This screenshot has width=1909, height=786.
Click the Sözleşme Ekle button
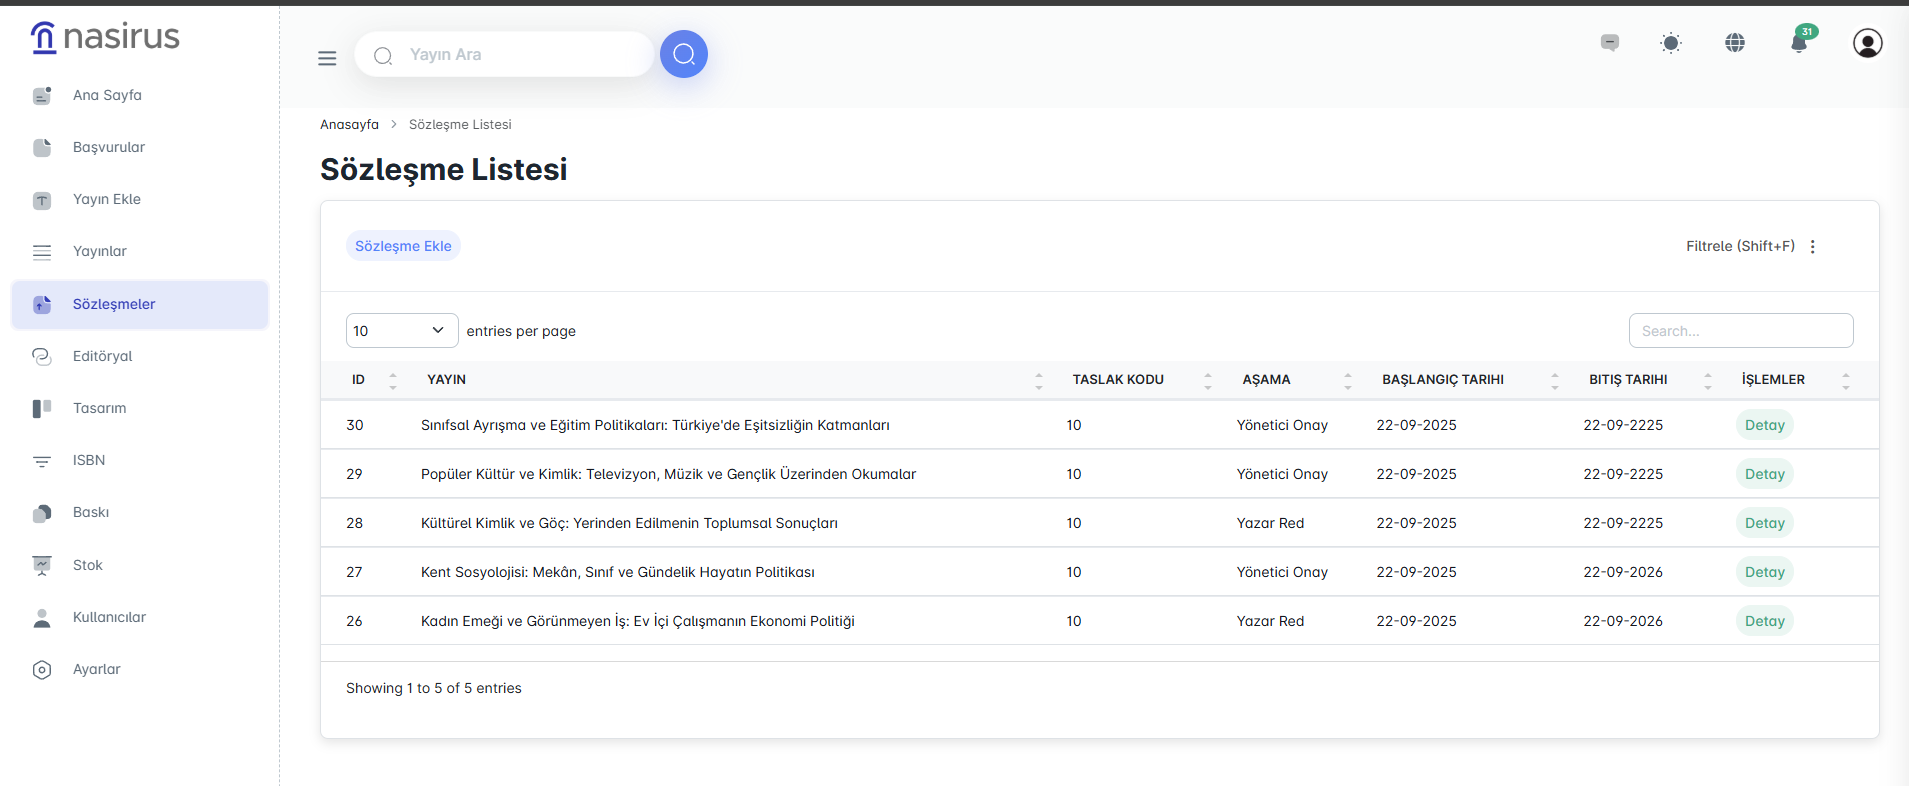[x=403, y=246]
